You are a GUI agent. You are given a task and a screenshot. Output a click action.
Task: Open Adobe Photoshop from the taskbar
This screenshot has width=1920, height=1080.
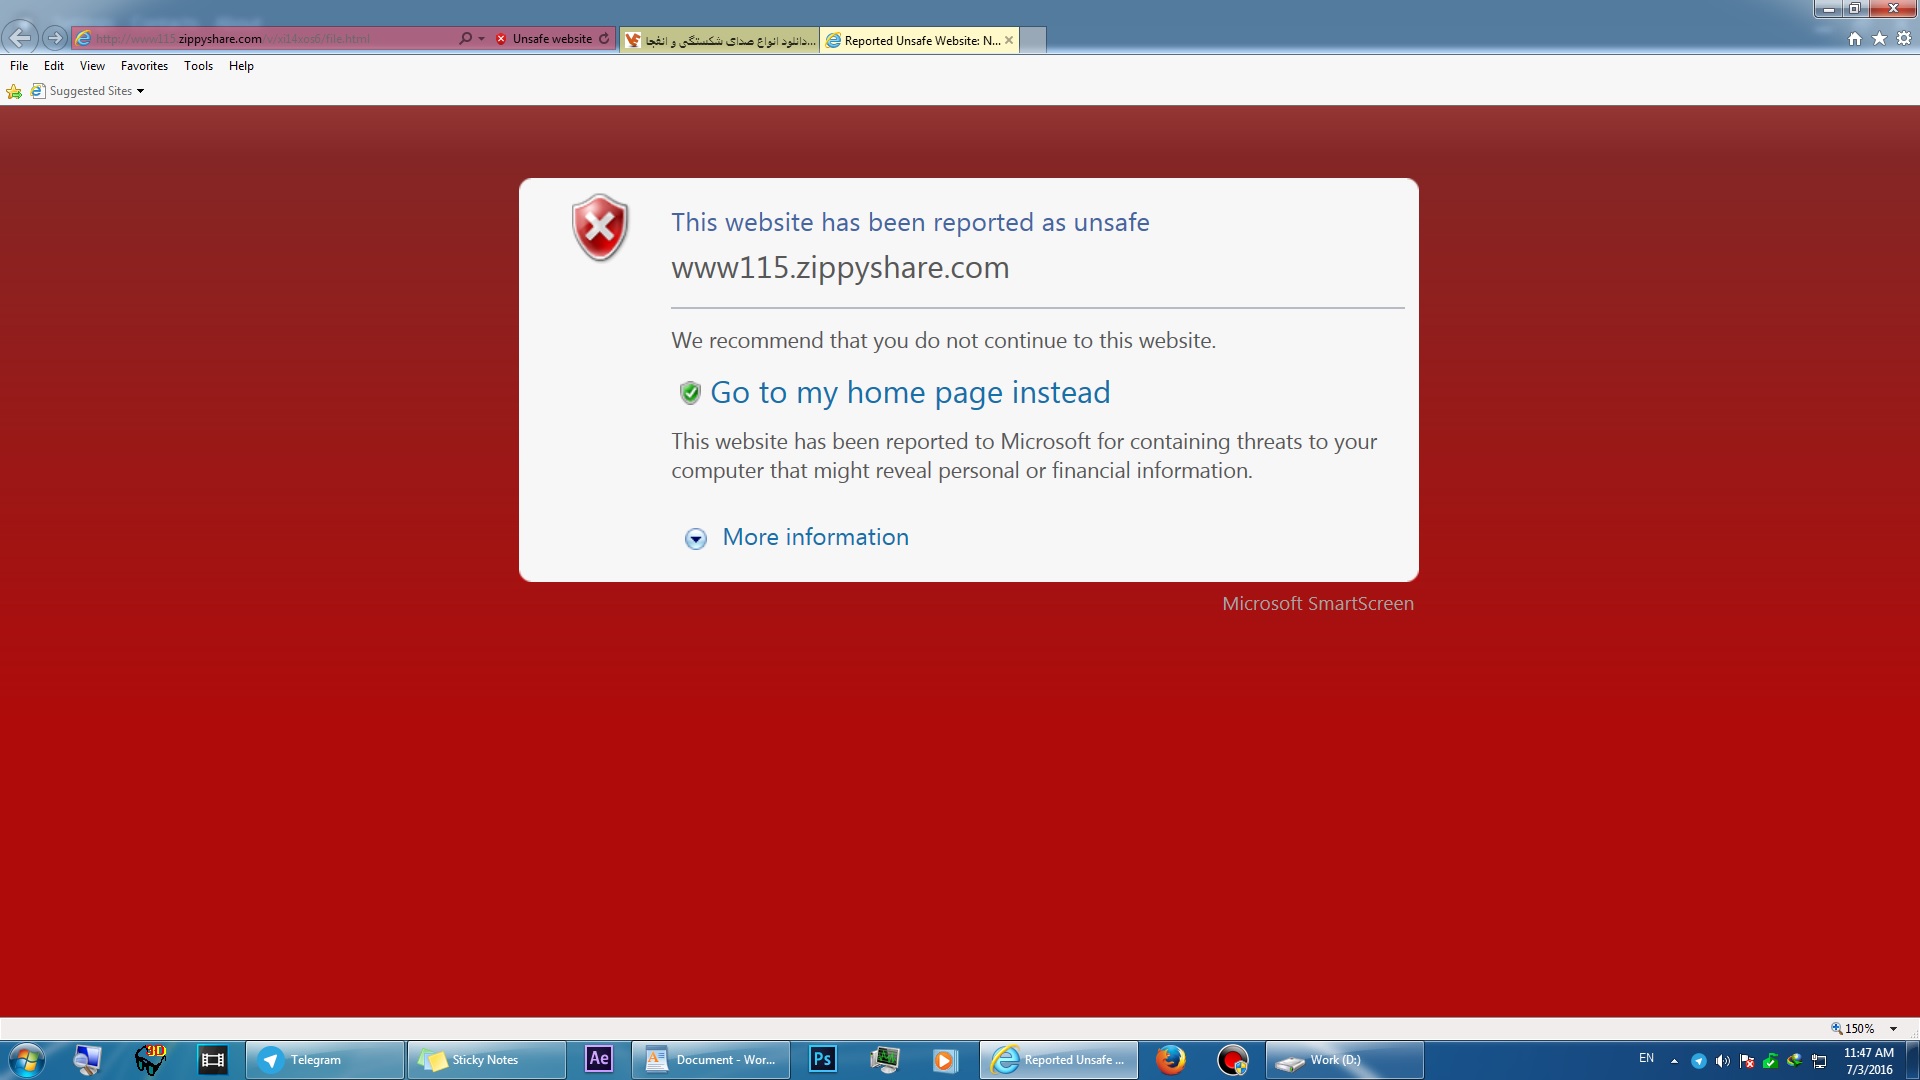click(x=822, y=1060)
